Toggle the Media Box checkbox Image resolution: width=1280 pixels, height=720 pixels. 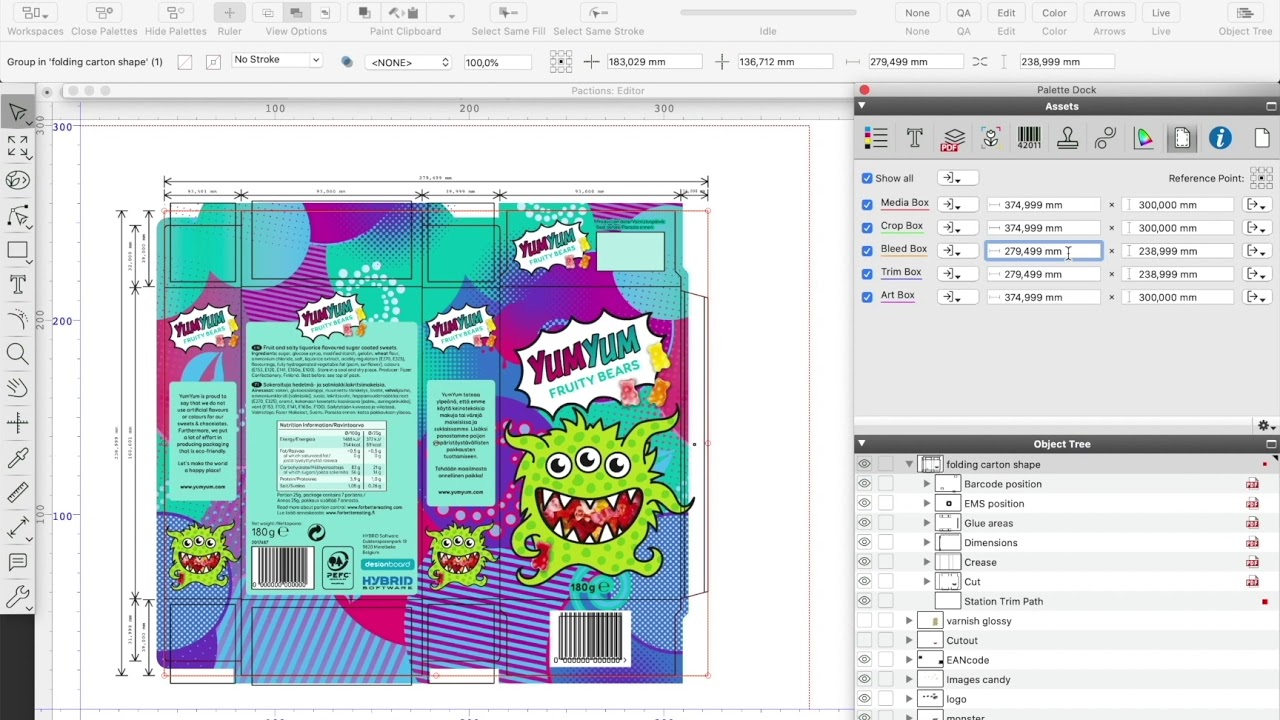[867, 204]
